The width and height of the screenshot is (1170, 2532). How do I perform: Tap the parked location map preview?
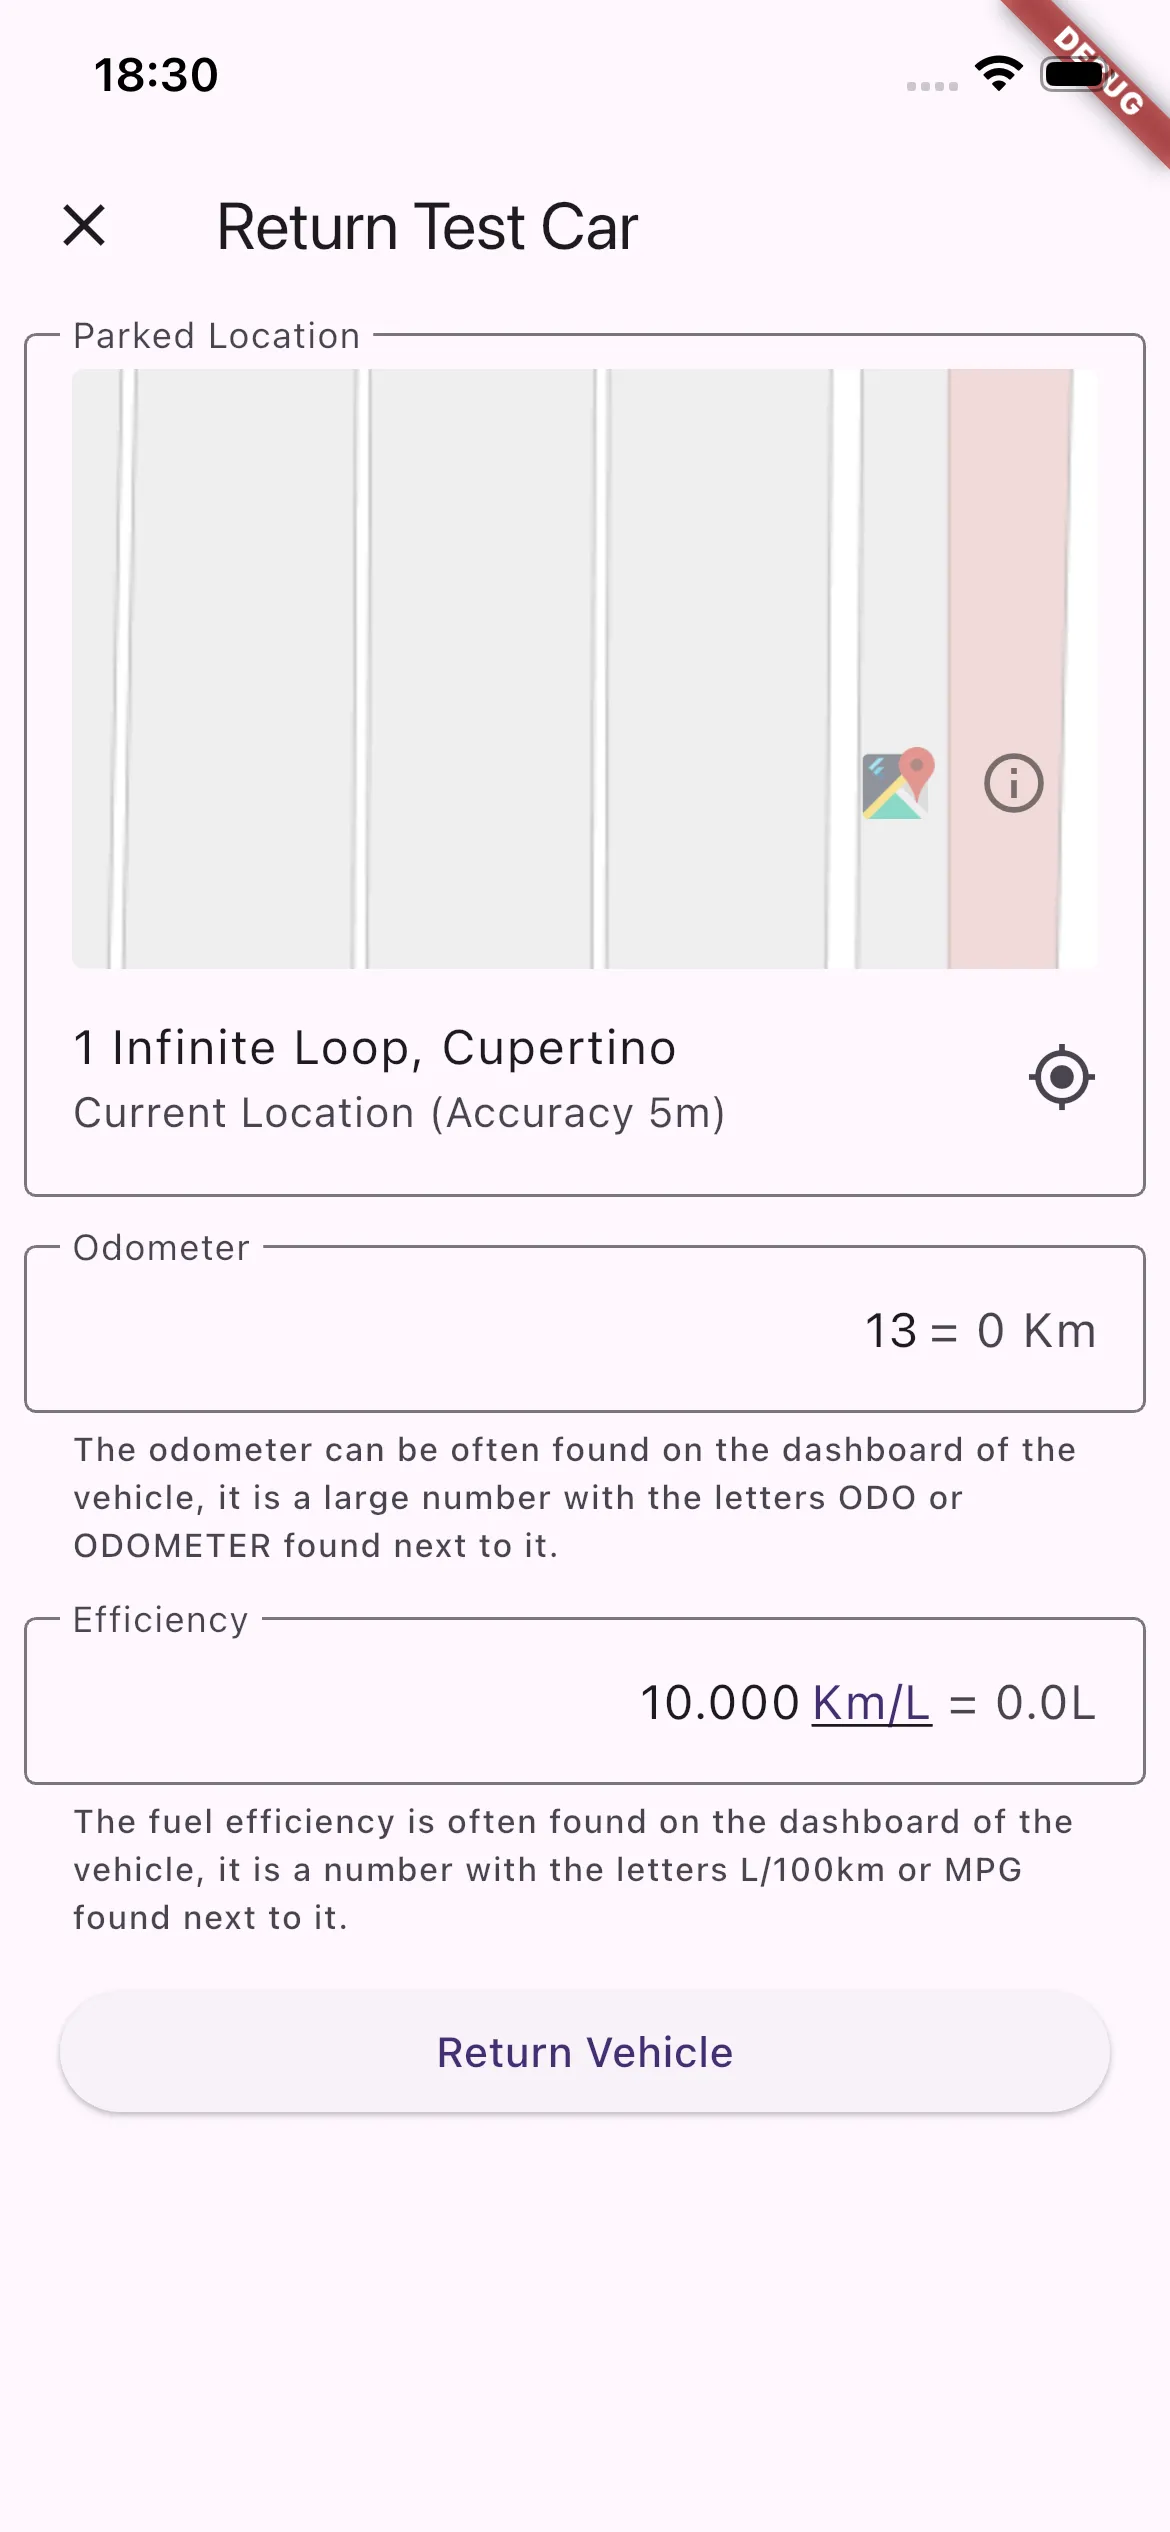585,669
